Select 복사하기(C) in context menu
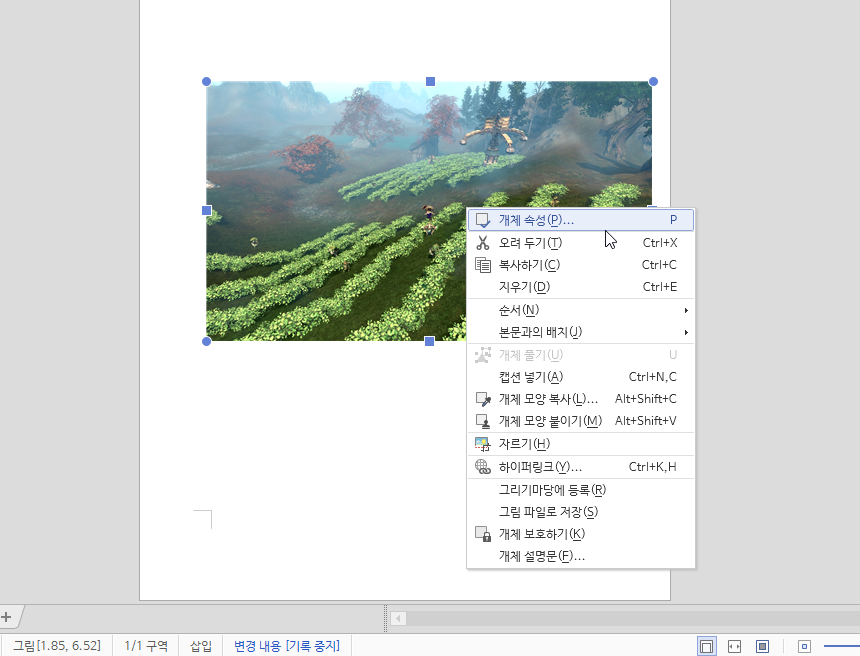Screen dimensions: 860x656 pyautogui.click(x=581, y=265)
